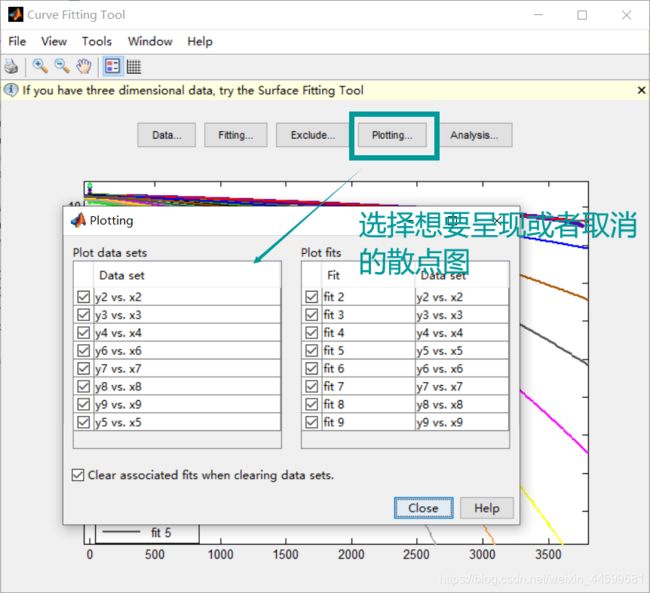
Task: Select 'y8 vs. x8' in fit 8 row
Action: pyautogui.click(x=439, y=404)
